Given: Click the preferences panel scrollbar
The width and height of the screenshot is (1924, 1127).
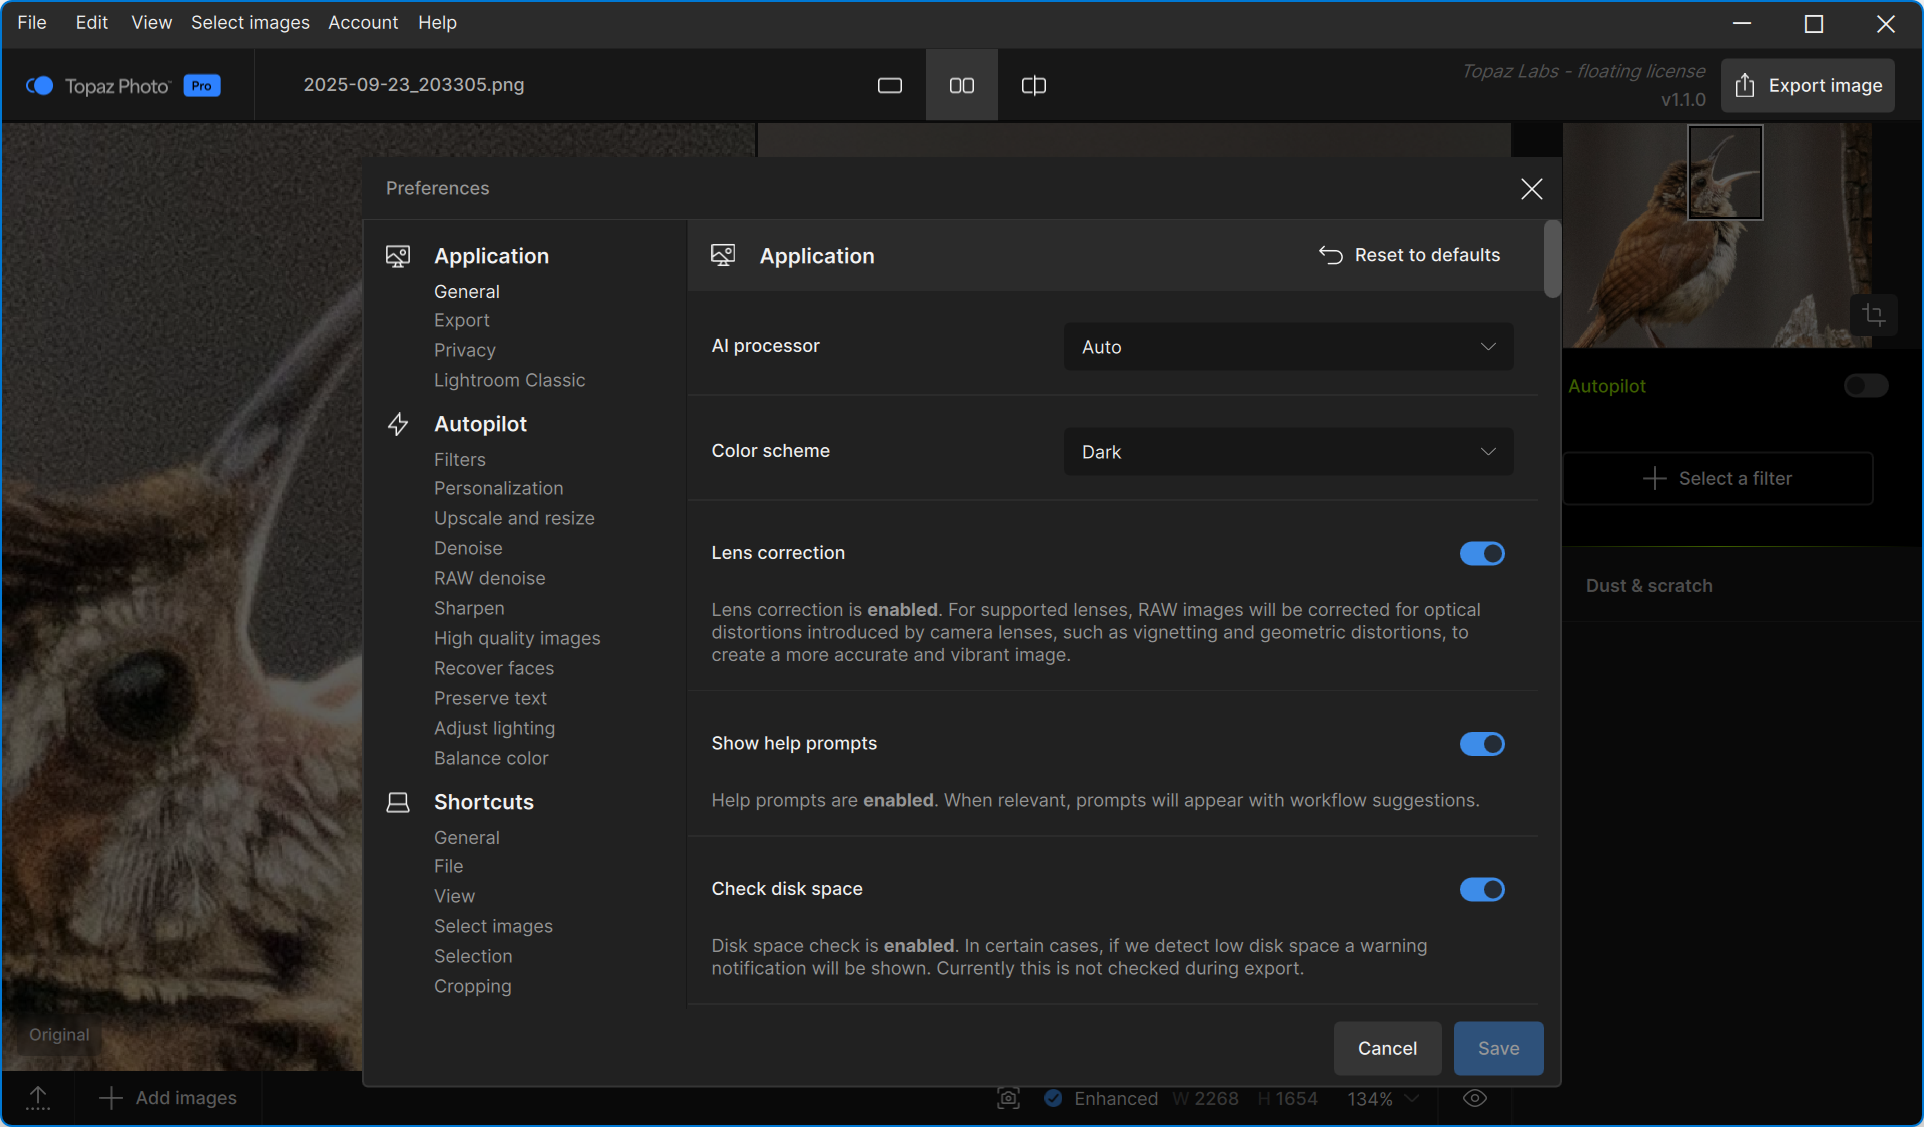Looking at the screenshot, I should (1551, 260).
